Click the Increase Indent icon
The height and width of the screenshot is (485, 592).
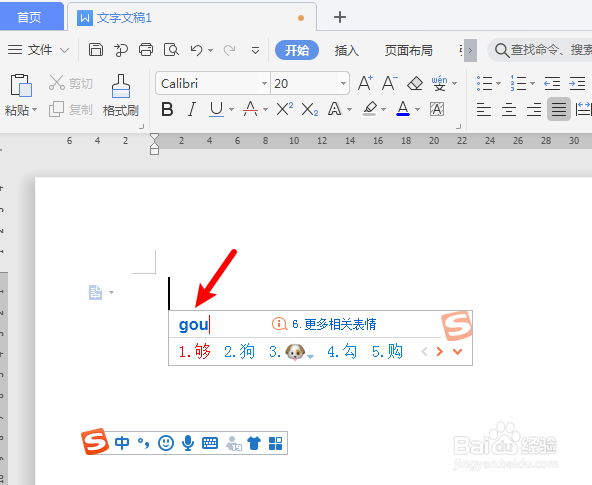pyautogui.click(x=577, y=83)
